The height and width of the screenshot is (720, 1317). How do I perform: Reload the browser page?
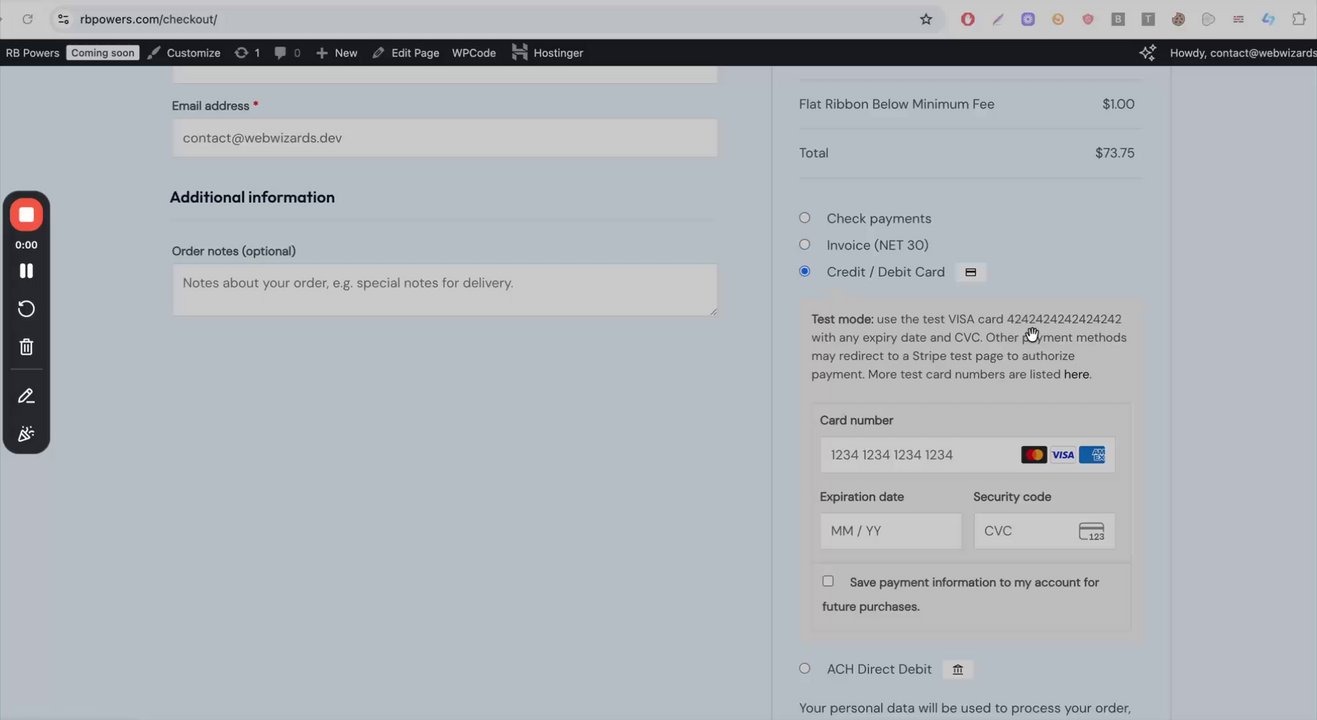coord(27,19)
